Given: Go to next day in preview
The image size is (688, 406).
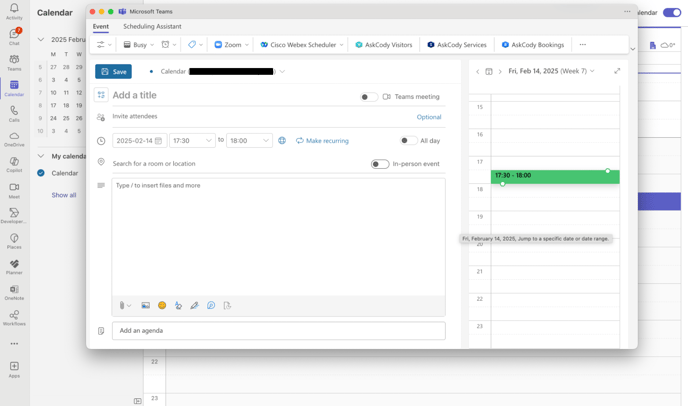Looking at the screenshot, I should click(500, 72).
